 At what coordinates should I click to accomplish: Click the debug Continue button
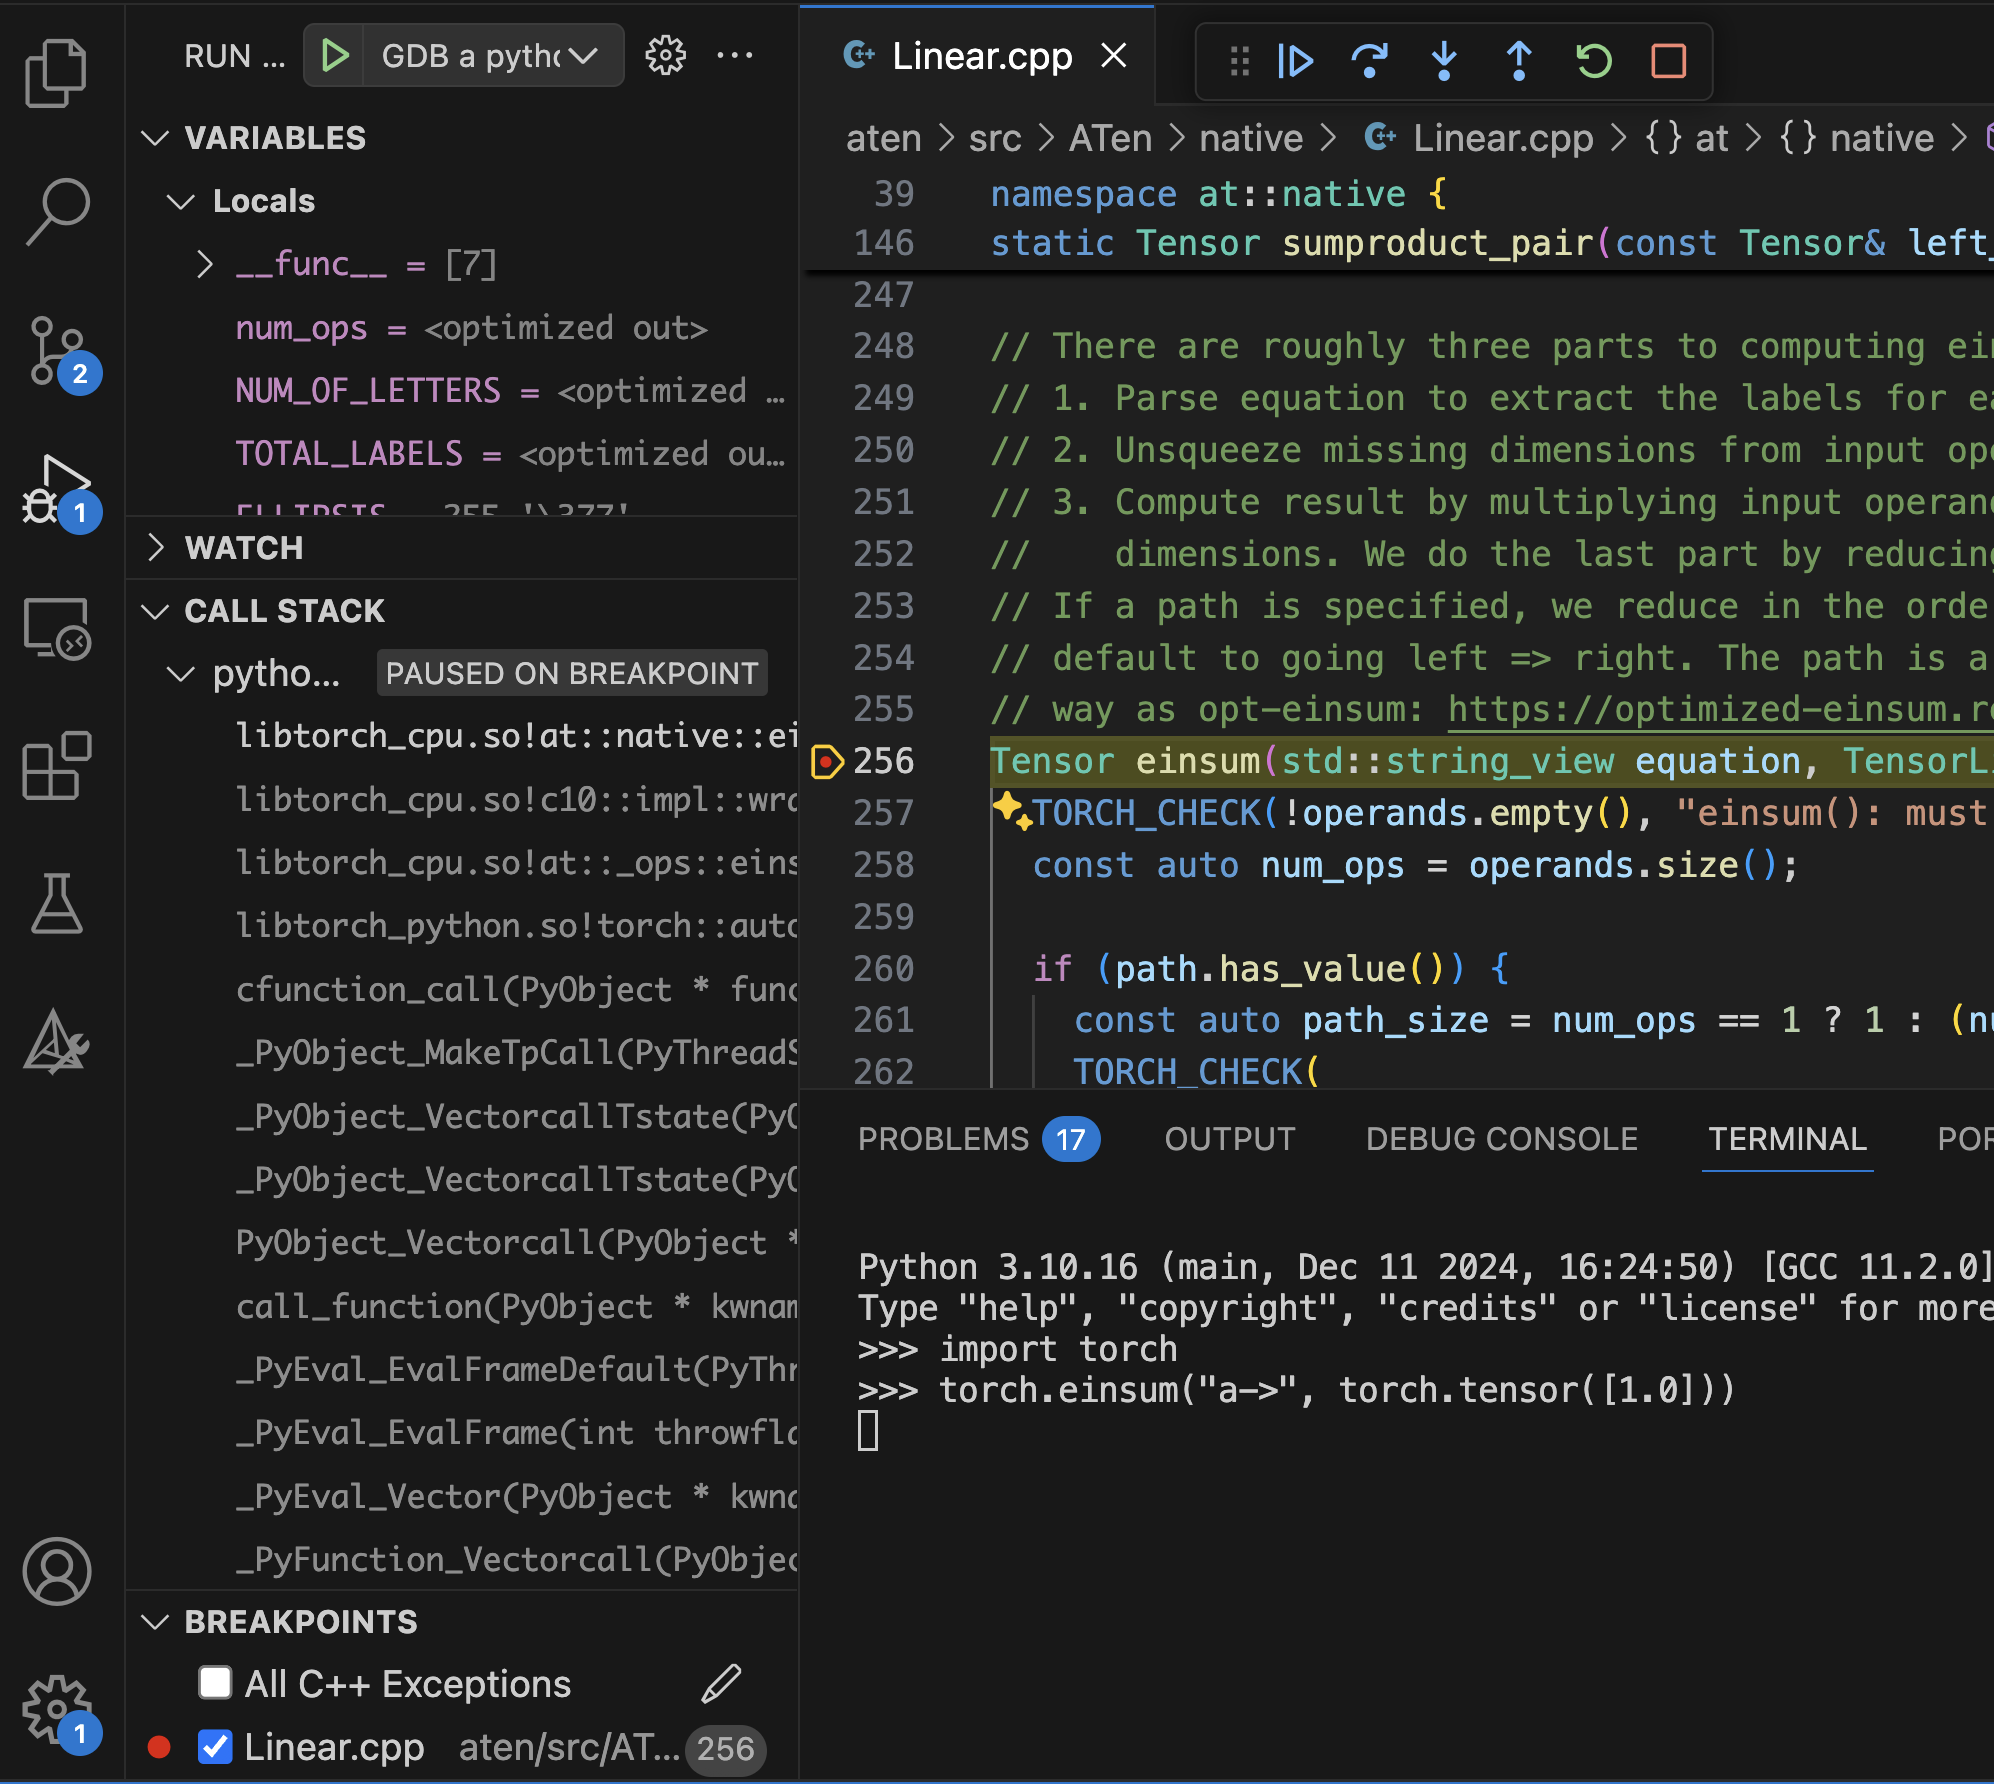click(x=1295, y=61)
